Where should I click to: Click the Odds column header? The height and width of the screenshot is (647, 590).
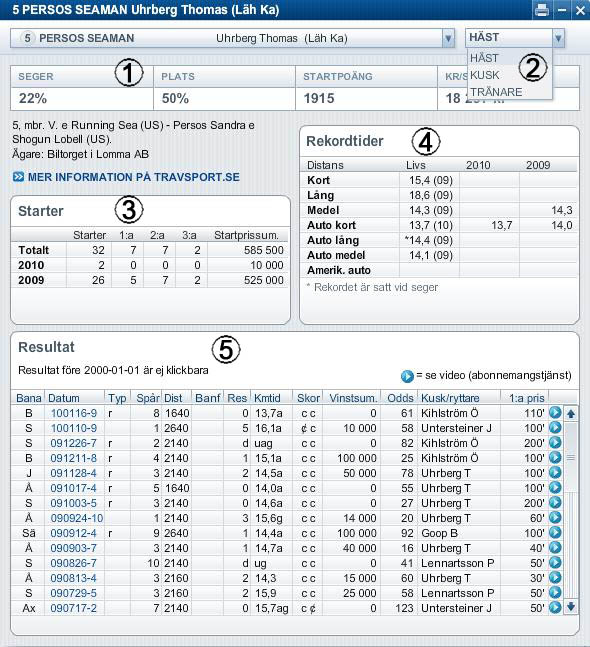click(x=400, y=398)
